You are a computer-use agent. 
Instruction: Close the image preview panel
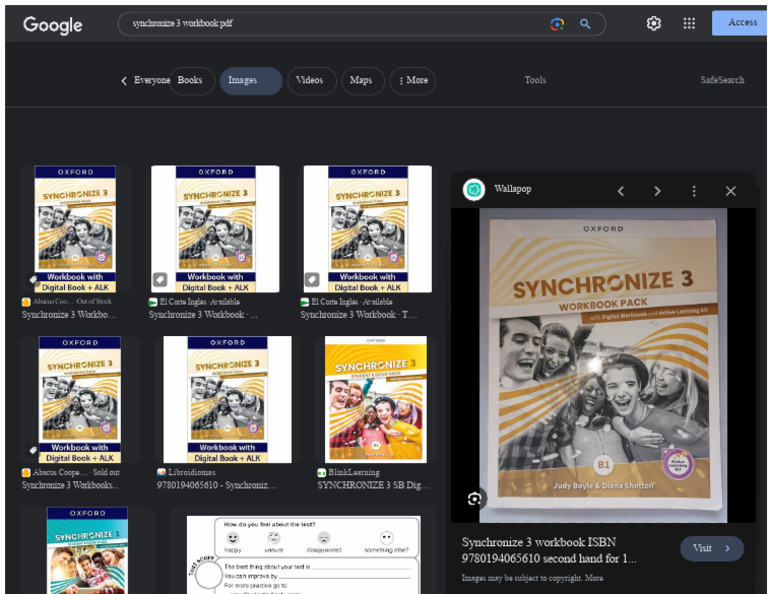pyautogui.click(x=730, y=191)
